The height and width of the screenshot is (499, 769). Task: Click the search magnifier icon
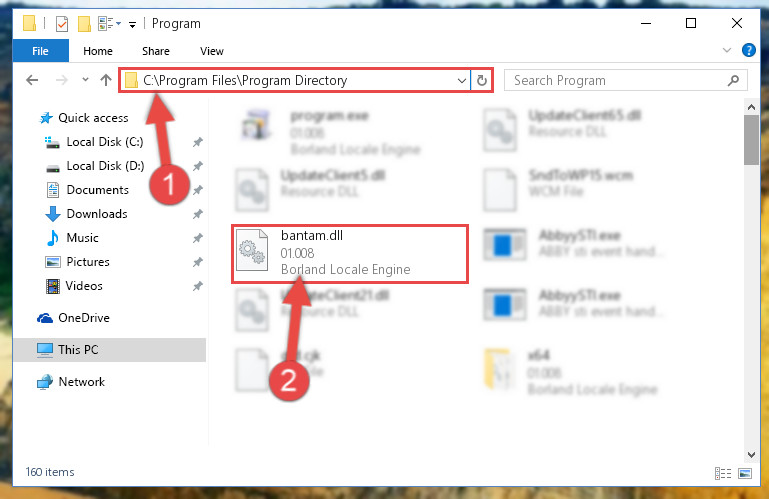point(733,80)
